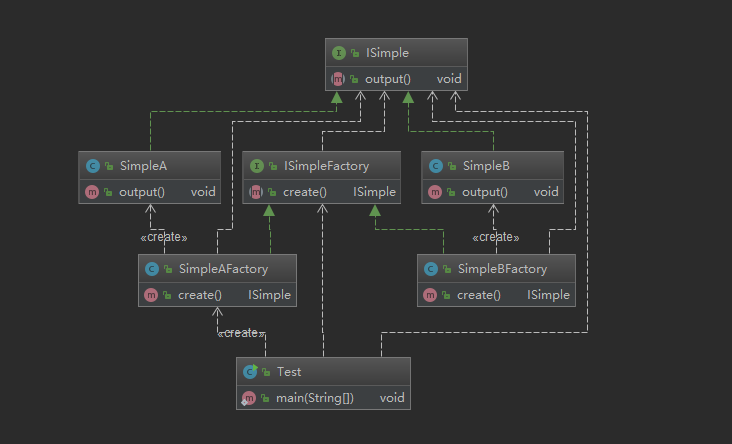Click the SimpleB class icon
732x444 pixels.
click(x=436, y=165)
